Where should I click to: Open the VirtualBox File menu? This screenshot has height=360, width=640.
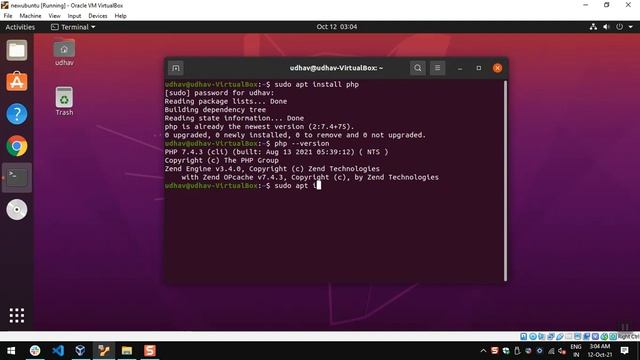(8, 16)
